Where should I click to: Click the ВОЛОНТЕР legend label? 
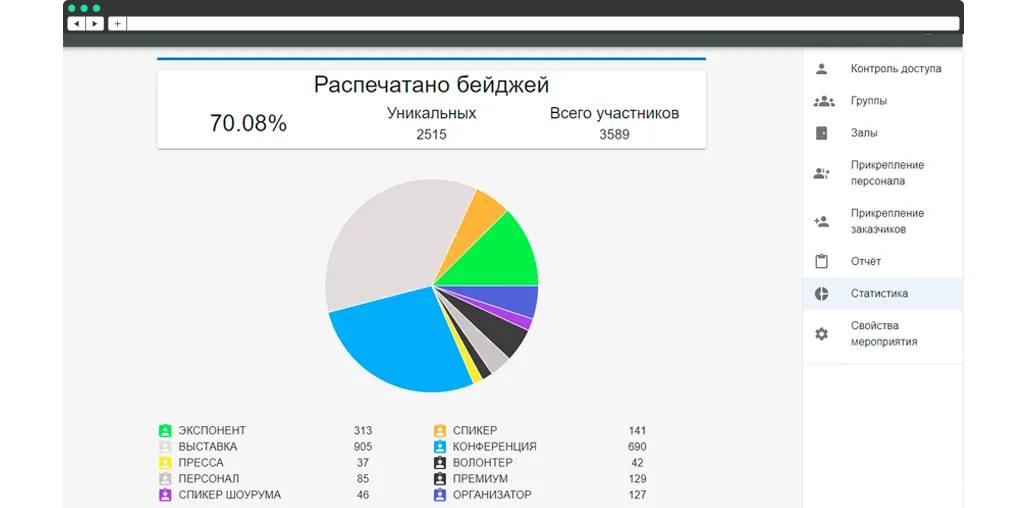click(483, 463)
